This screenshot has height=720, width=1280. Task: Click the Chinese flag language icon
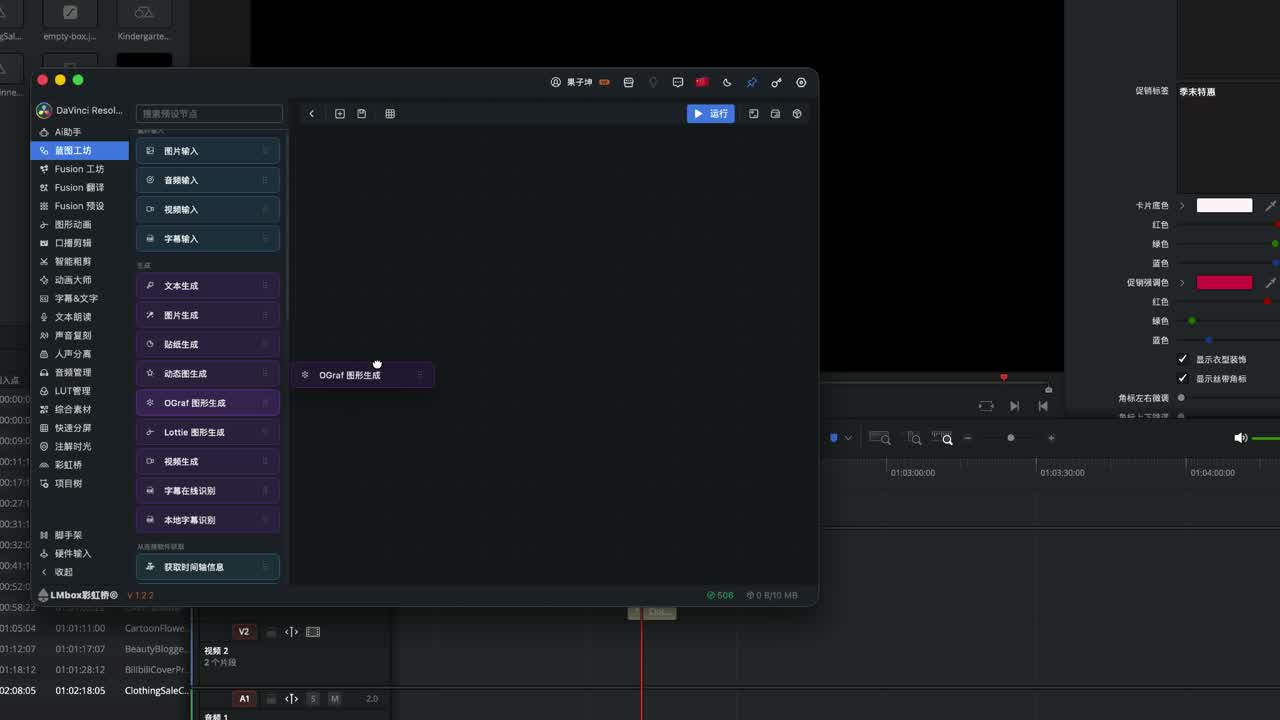(702, 82)
